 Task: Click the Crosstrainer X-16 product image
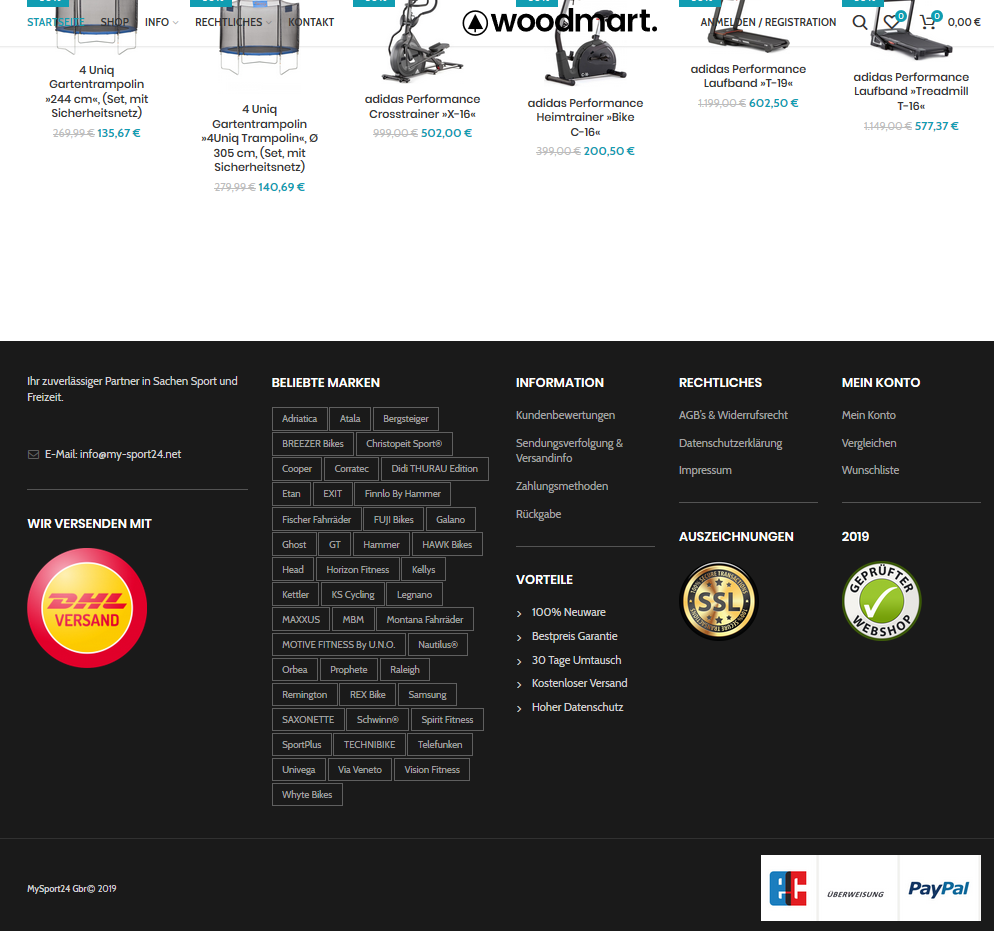tap(420, 42)
